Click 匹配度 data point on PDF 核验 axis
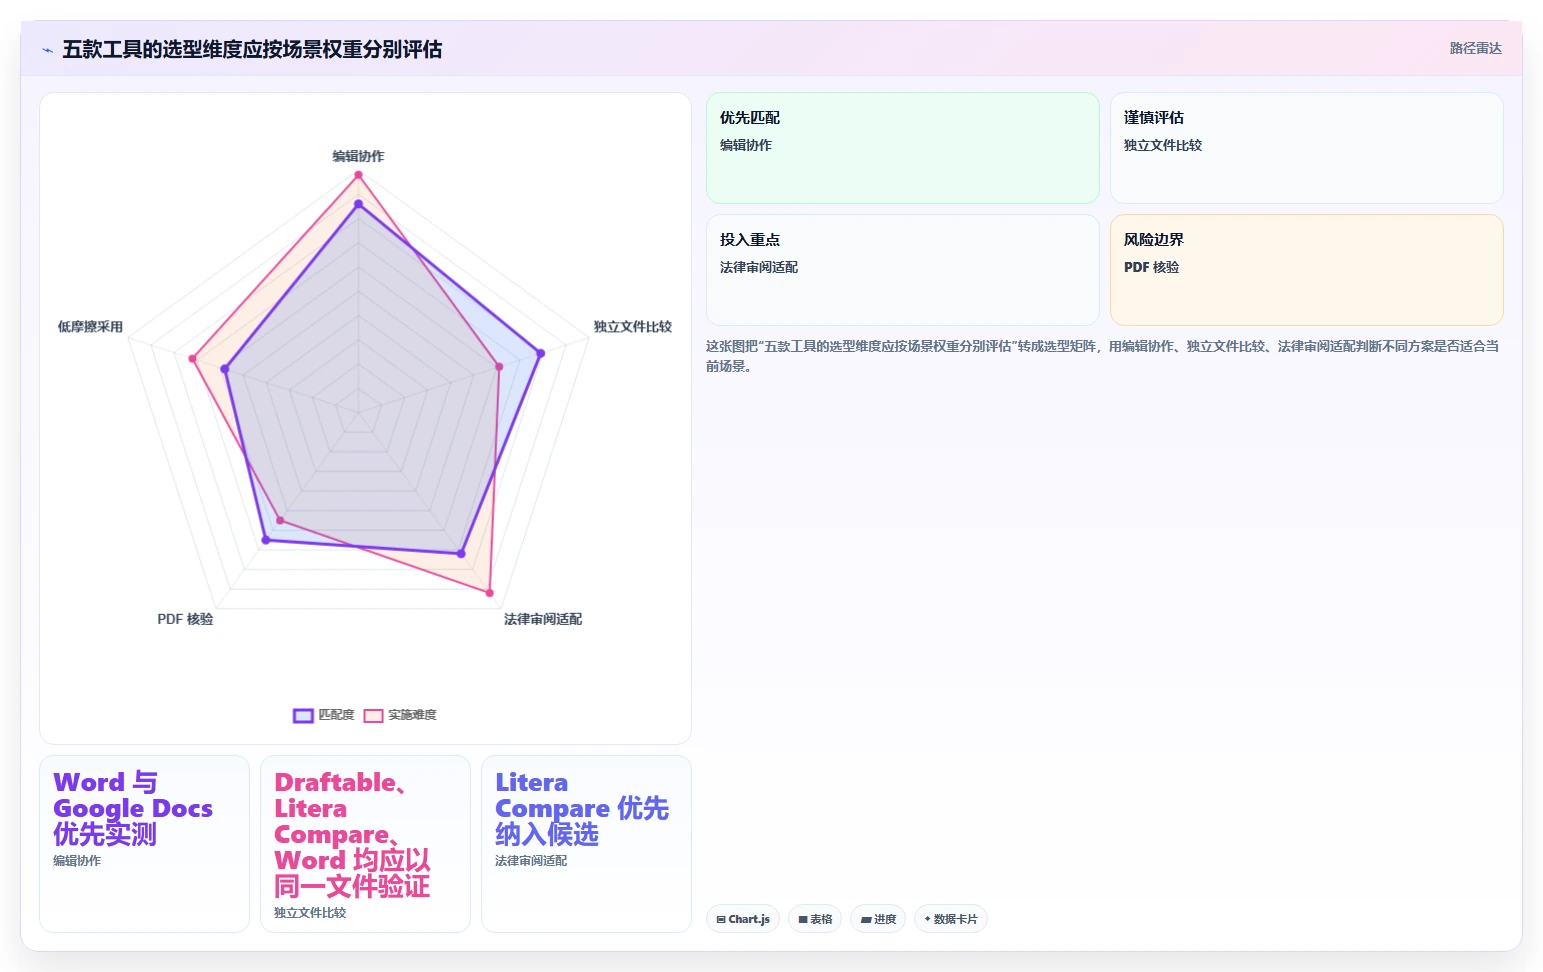The image size is (1543, 972). pos(266,540)
